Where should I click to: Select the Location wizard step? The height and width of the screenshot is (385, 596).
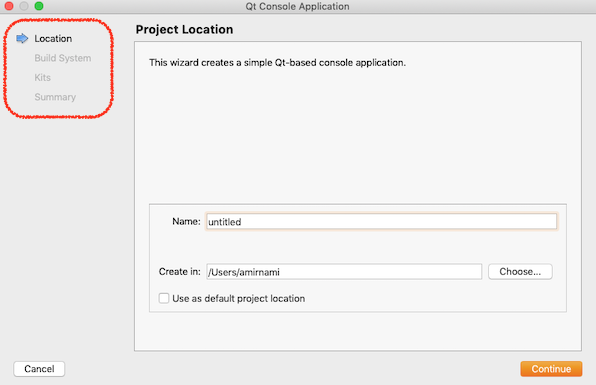(53, 39)
